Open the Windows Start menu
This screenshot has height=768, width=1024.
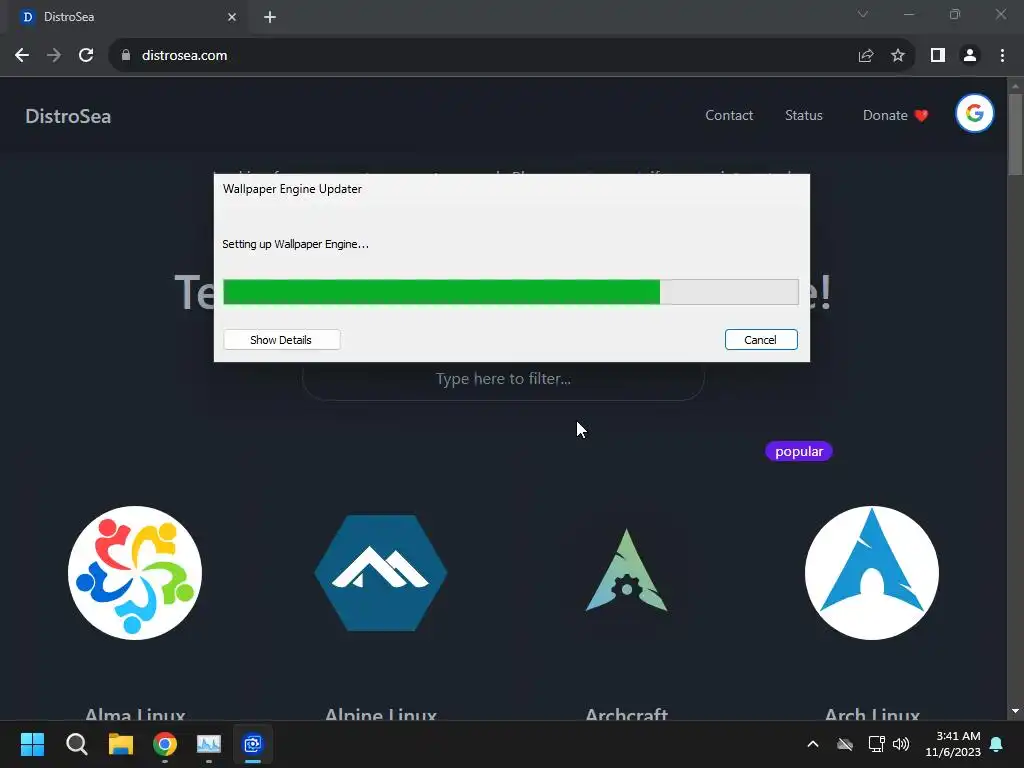pyautogui.click(x=32, y=744)
